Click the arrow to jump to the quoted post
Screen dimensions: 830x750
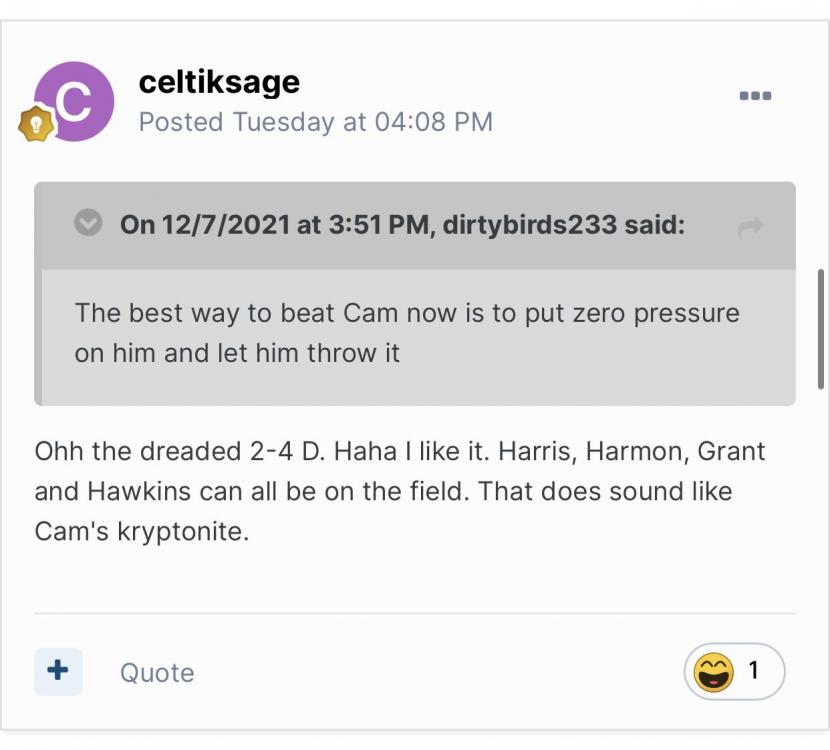(x=749, y=227)
